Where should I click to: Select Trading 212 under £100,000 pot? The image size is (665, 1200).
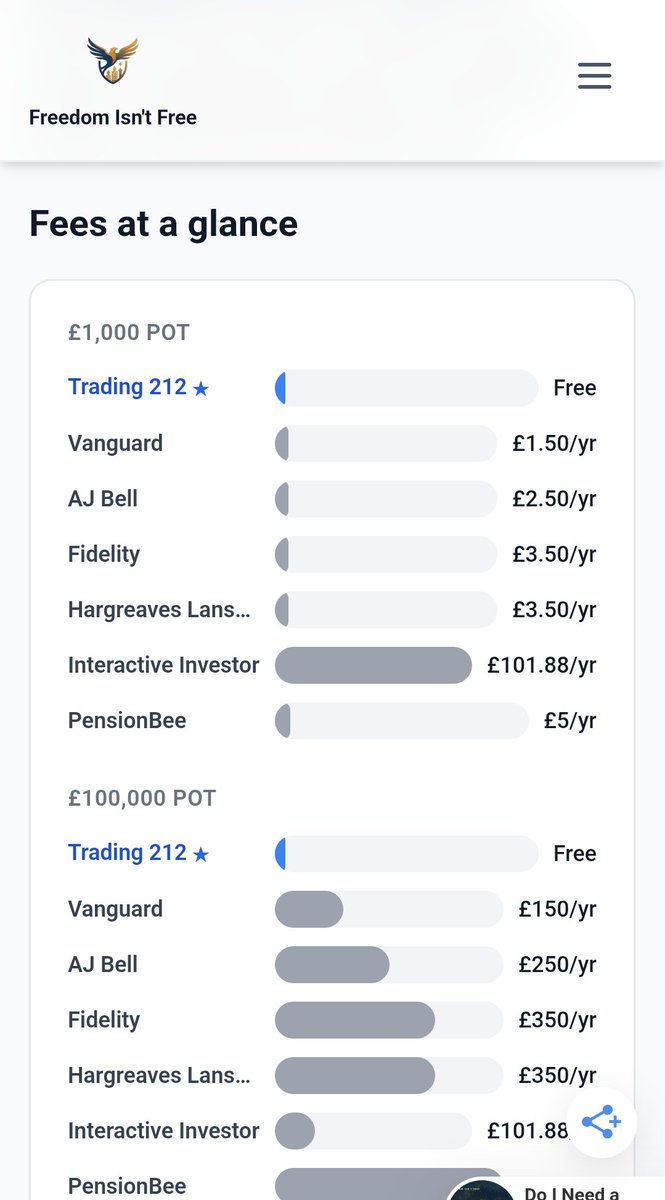pos(127,853)
